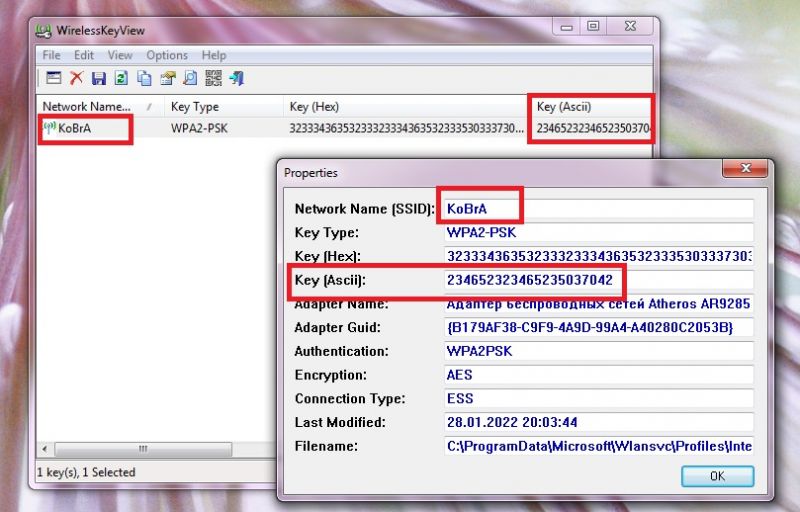The height and width of the screenshot is (512, 800).
Task: Open the View menu
Action: tap(120, 55)
